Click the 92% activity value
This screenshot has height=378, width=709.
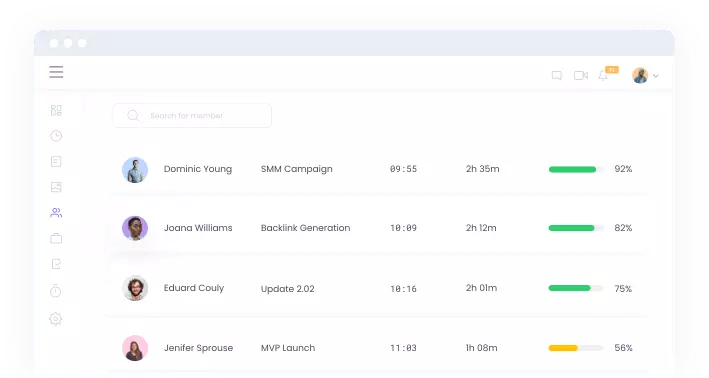[623, 169]
